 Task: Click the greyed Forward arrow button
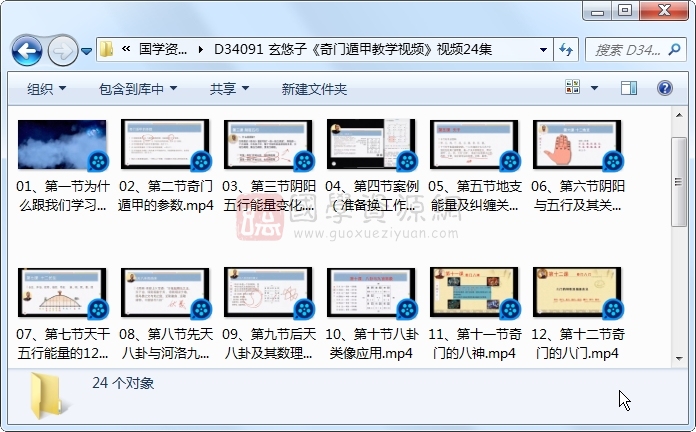click(62, 51)
